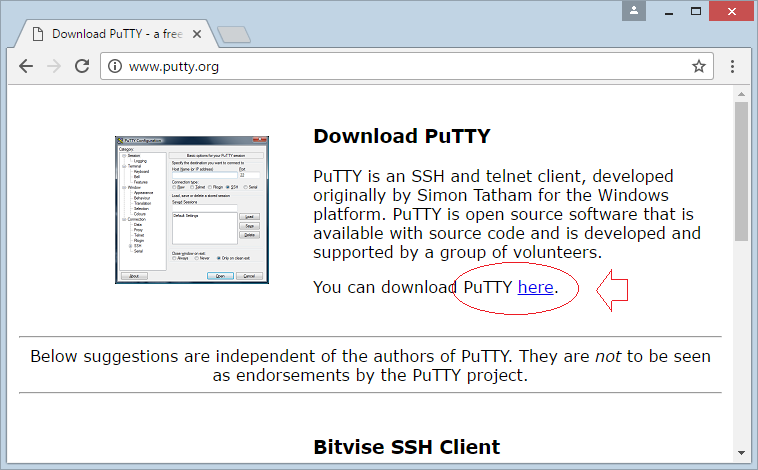Close the Download PuTTY tab
The width and height of the screenshot is (758, 470).
(197, 34)
